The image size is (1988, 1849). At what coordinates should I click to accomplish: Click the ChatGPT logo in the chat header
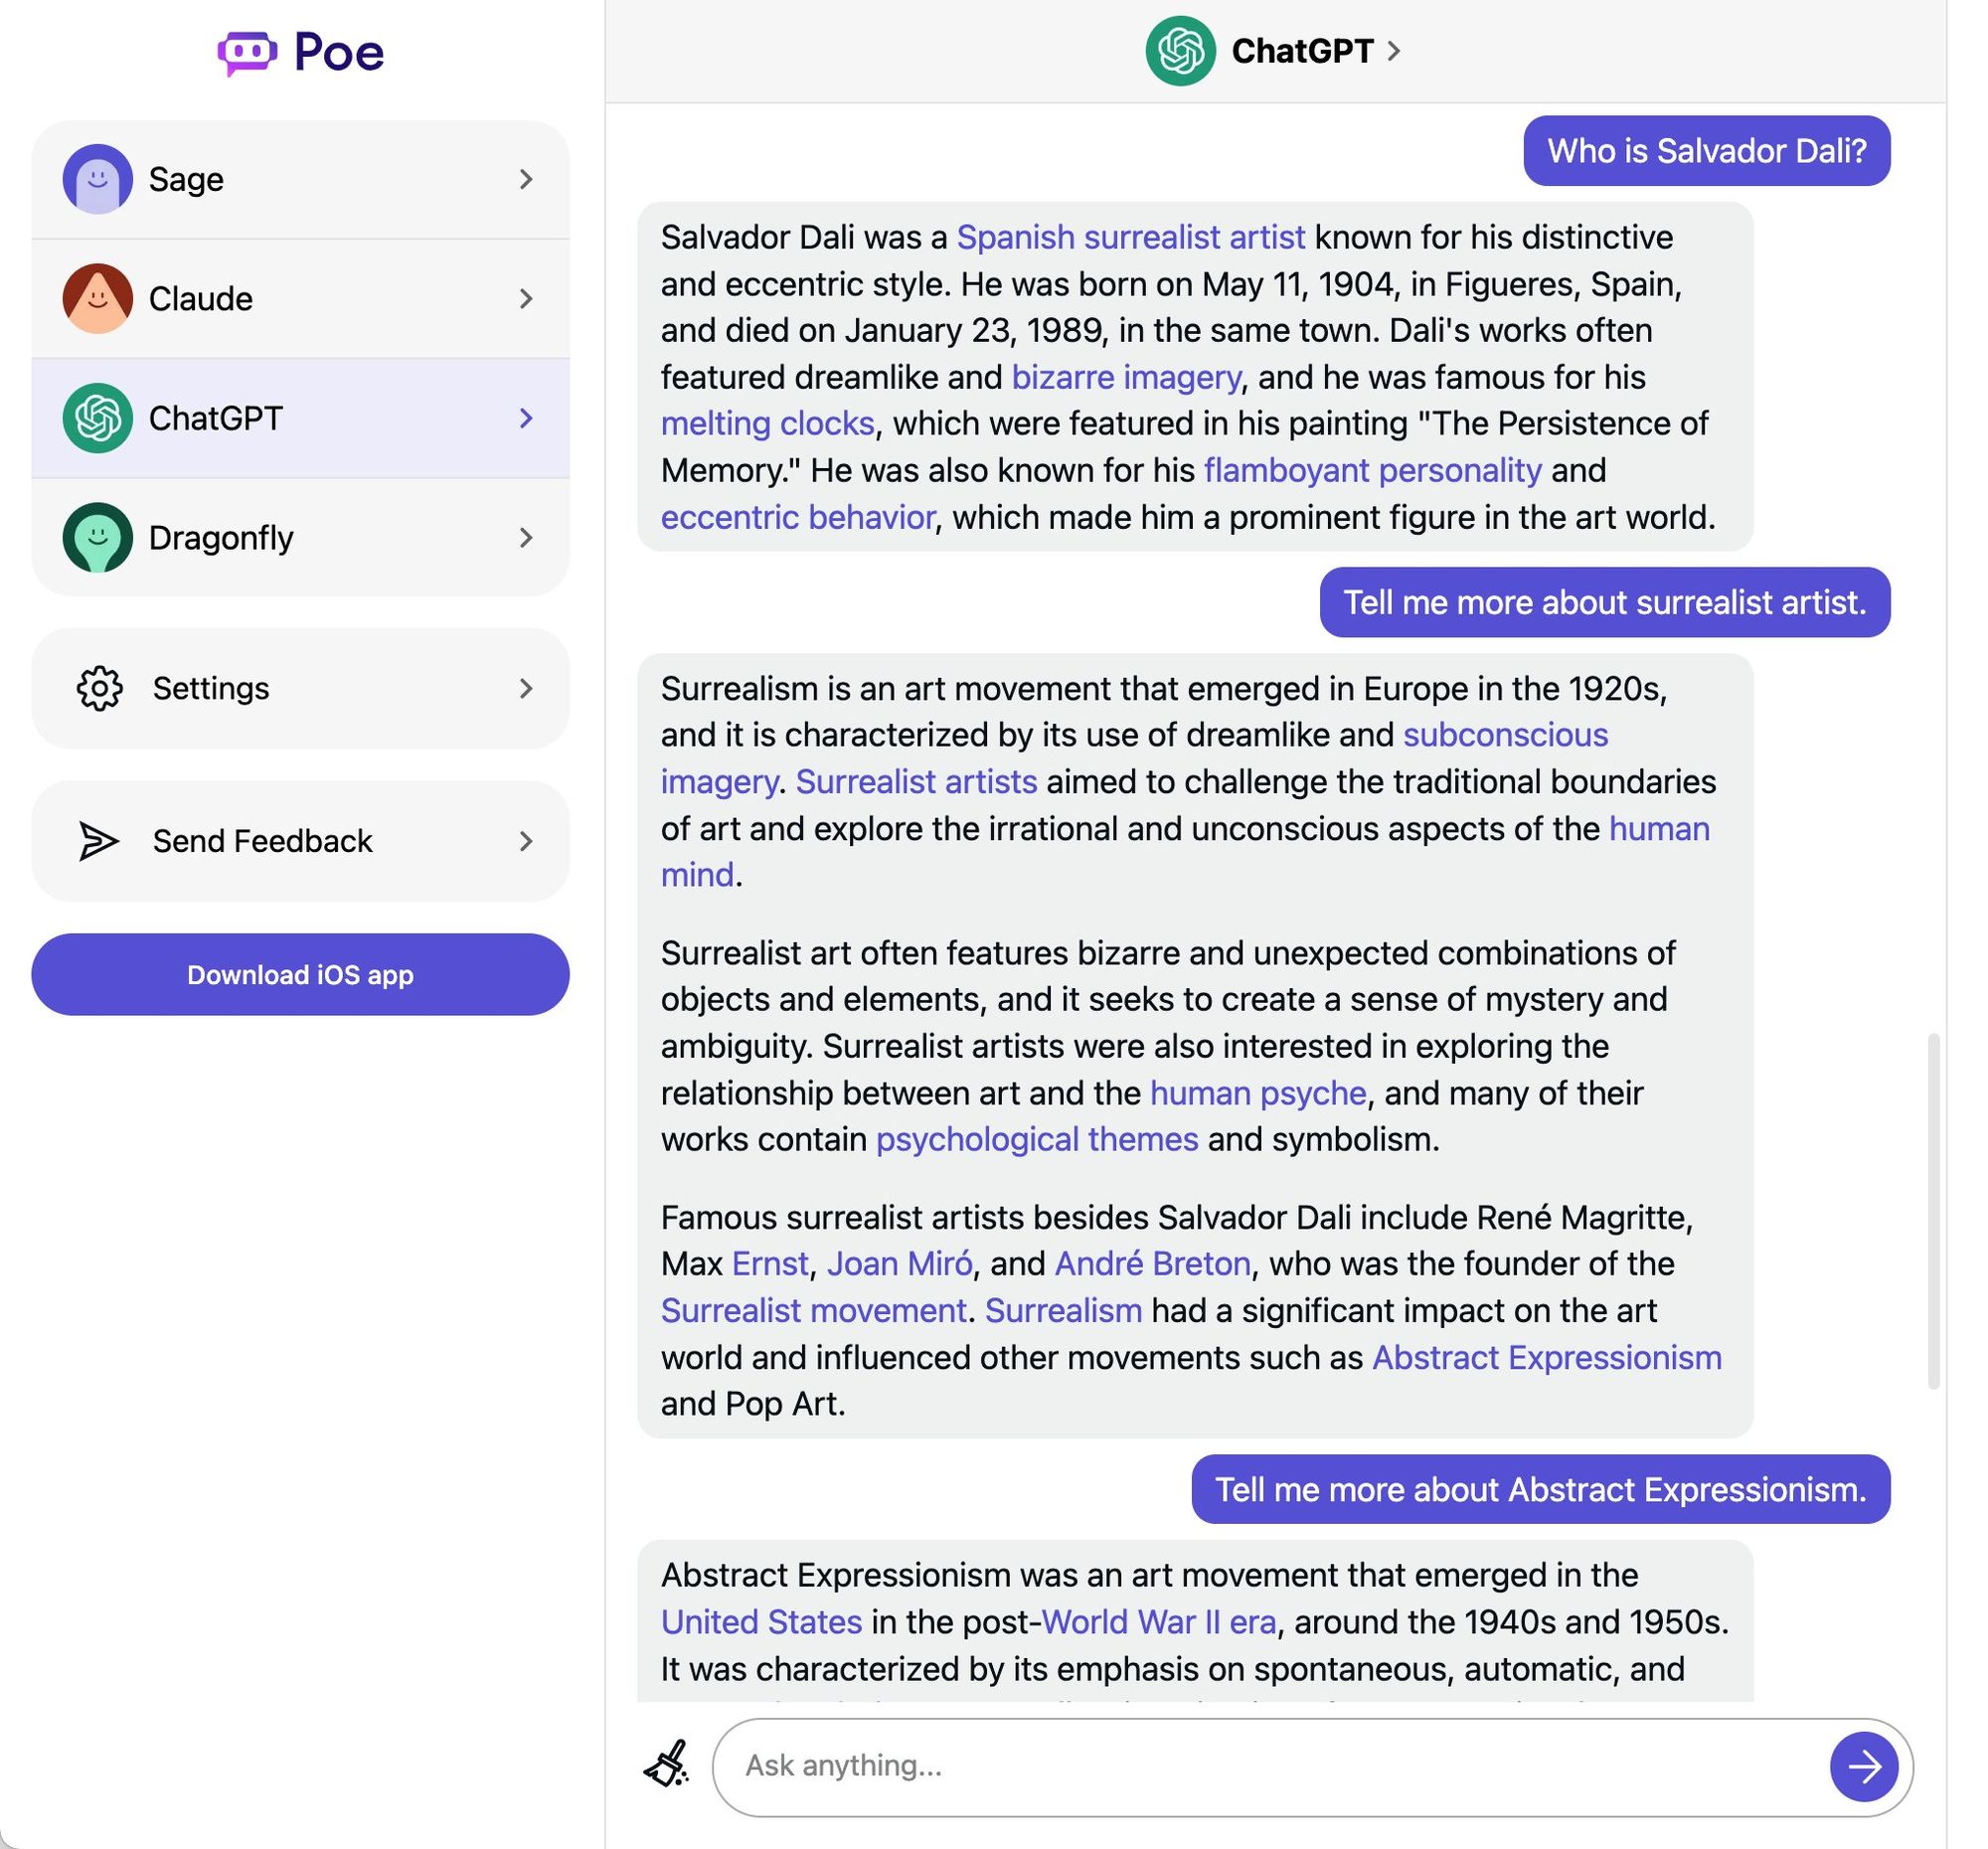coord(1183,50)
